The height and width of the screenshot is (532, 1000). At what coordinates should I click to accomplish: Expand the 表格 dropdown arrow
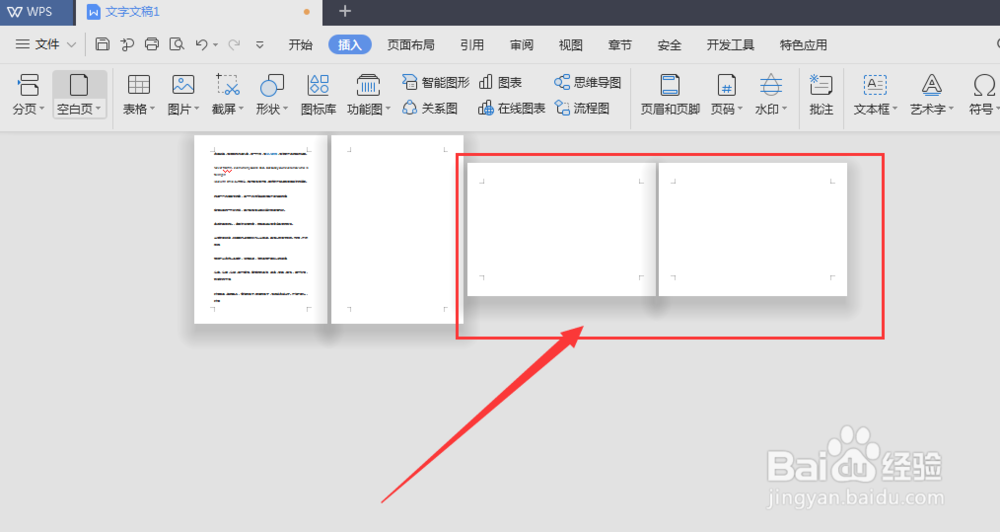coord(152,108)
